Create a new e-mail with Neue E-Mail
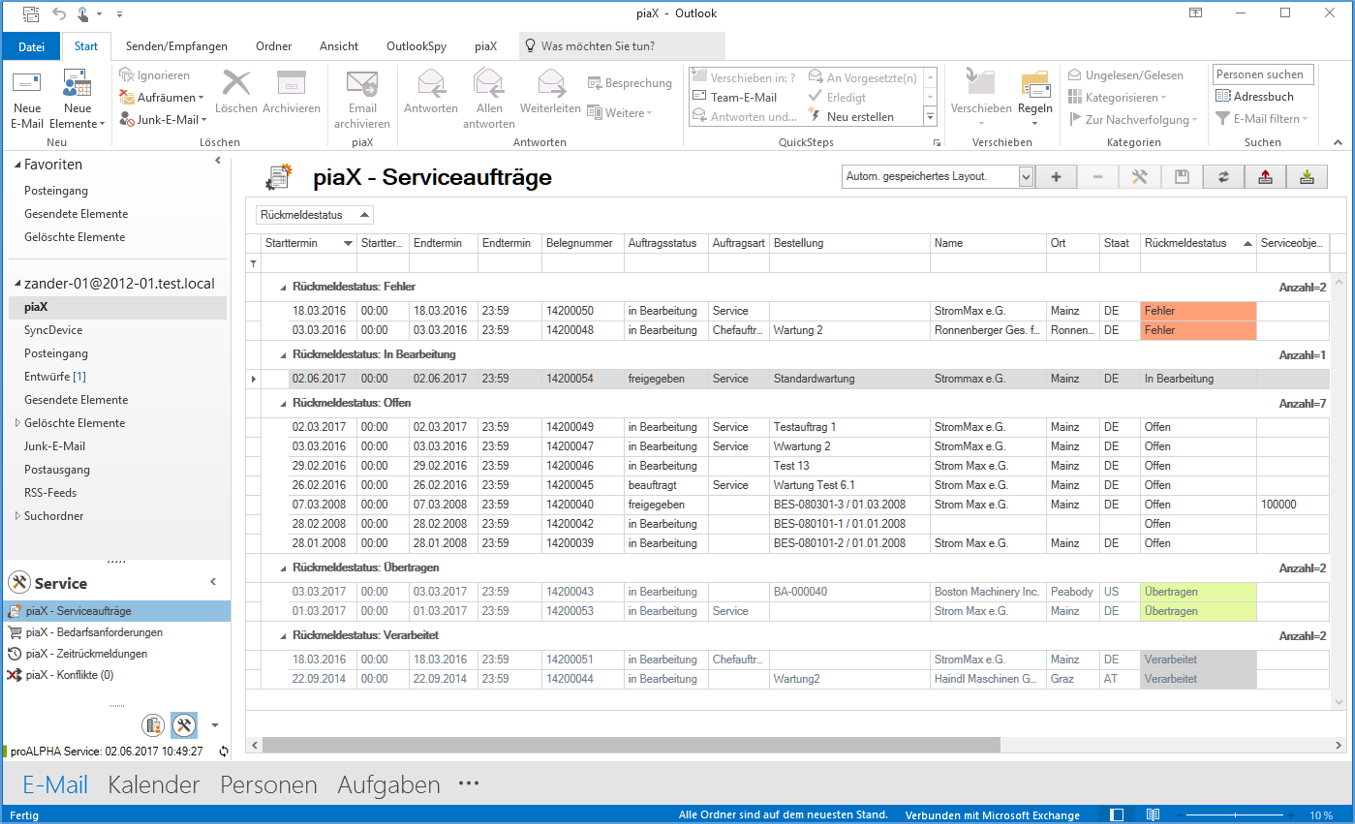1355x824 pixels. tap(27, 100)
